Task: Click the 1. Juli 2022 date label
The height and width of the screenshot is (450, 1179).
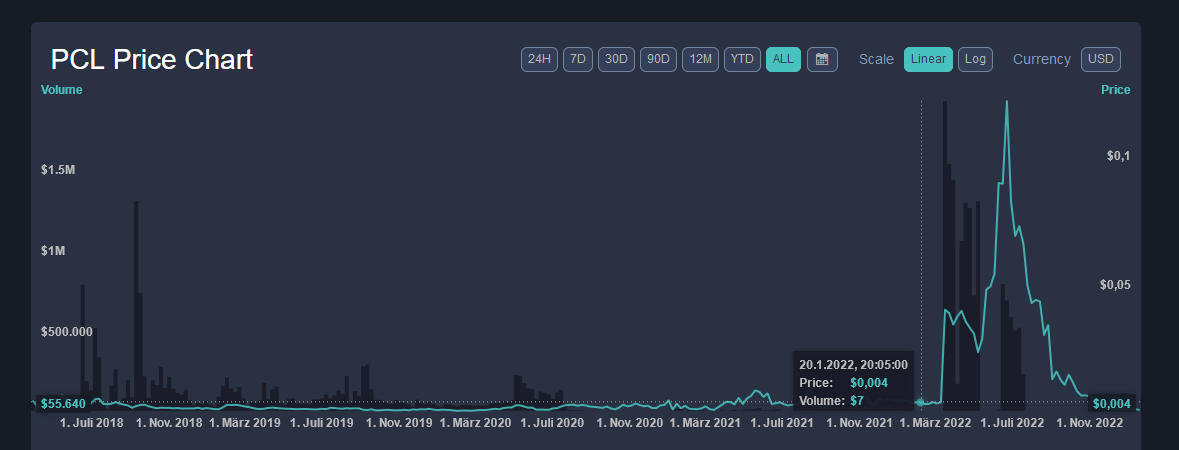Action: pyautogui.click(x=1012, y=423)
